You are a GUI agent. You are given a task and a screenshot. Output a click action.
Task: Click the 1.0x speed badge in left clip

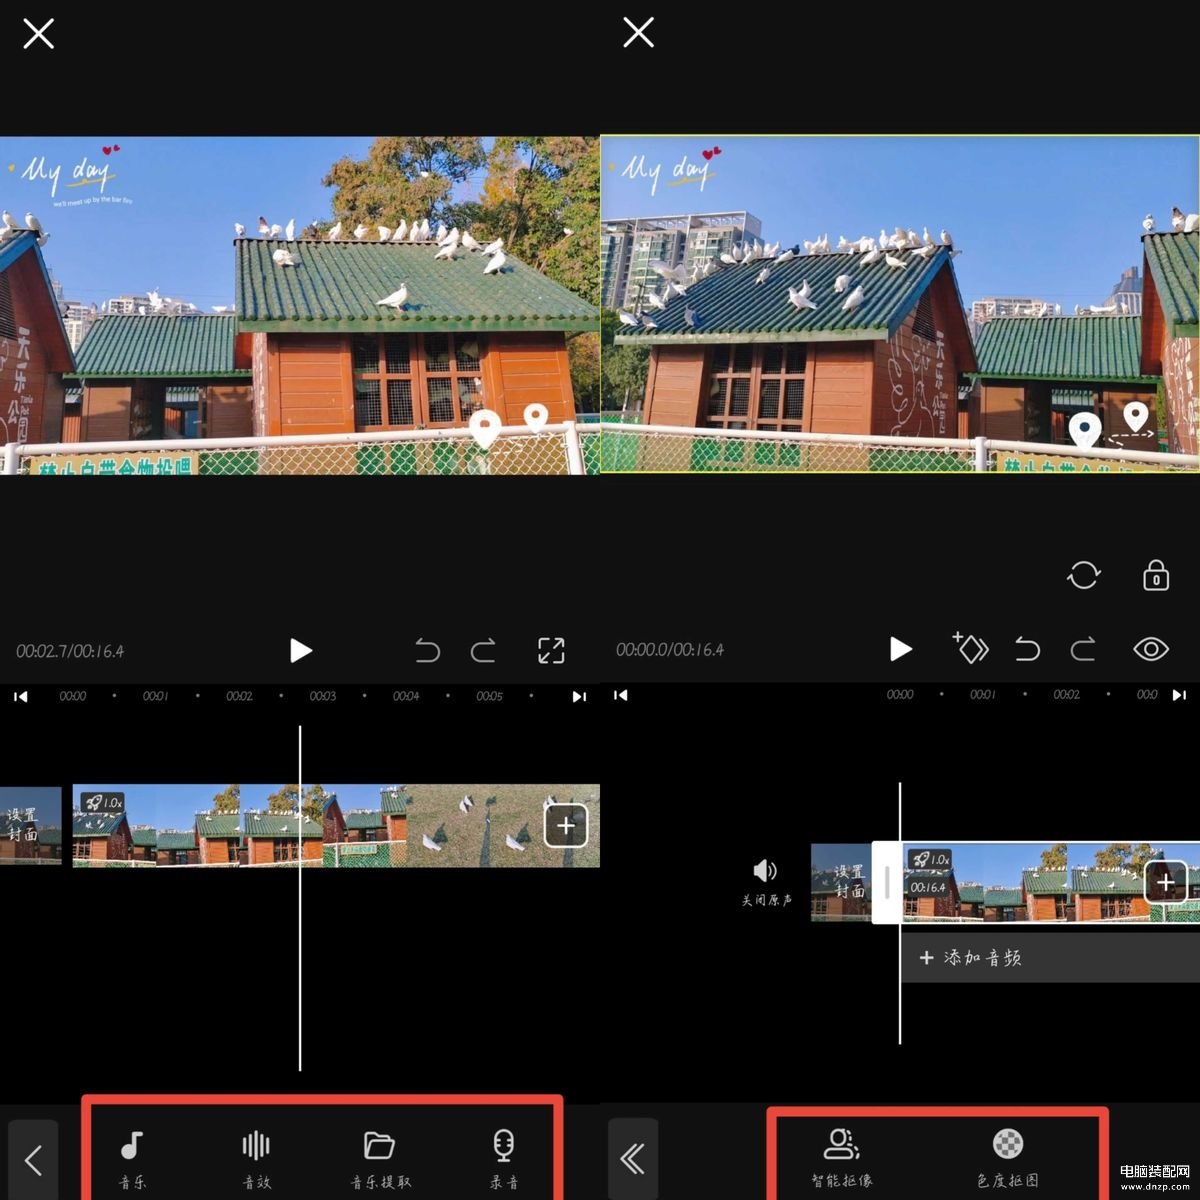[x=103, y=802]
